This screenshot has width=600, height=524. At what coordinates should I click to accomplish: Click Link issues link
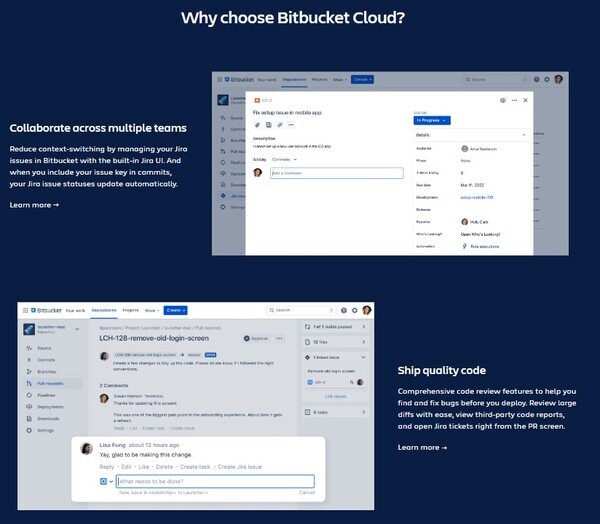336,397
